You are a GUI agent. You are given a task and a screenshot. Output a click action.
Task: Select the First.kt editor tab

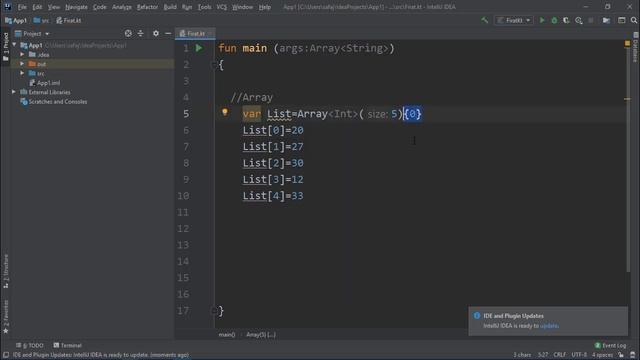click(195, 33)
